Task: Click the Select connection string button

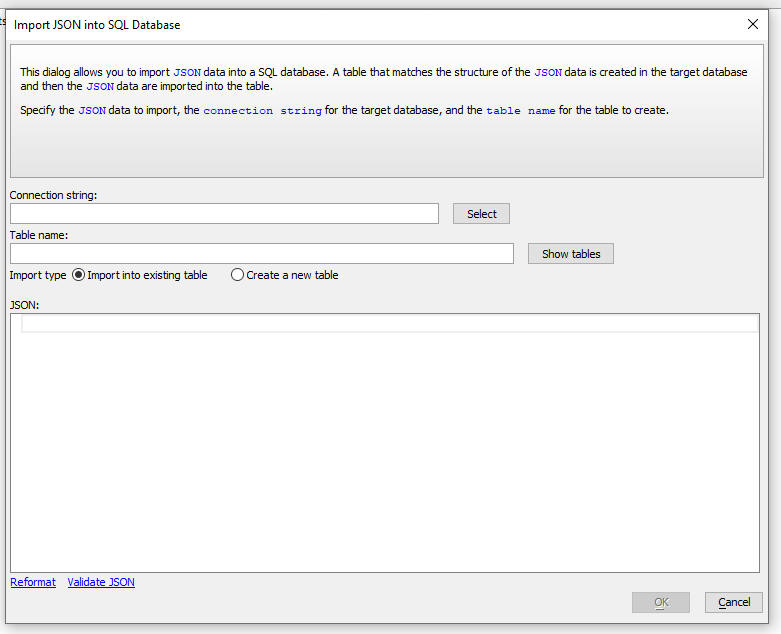Action: (481, 214)
